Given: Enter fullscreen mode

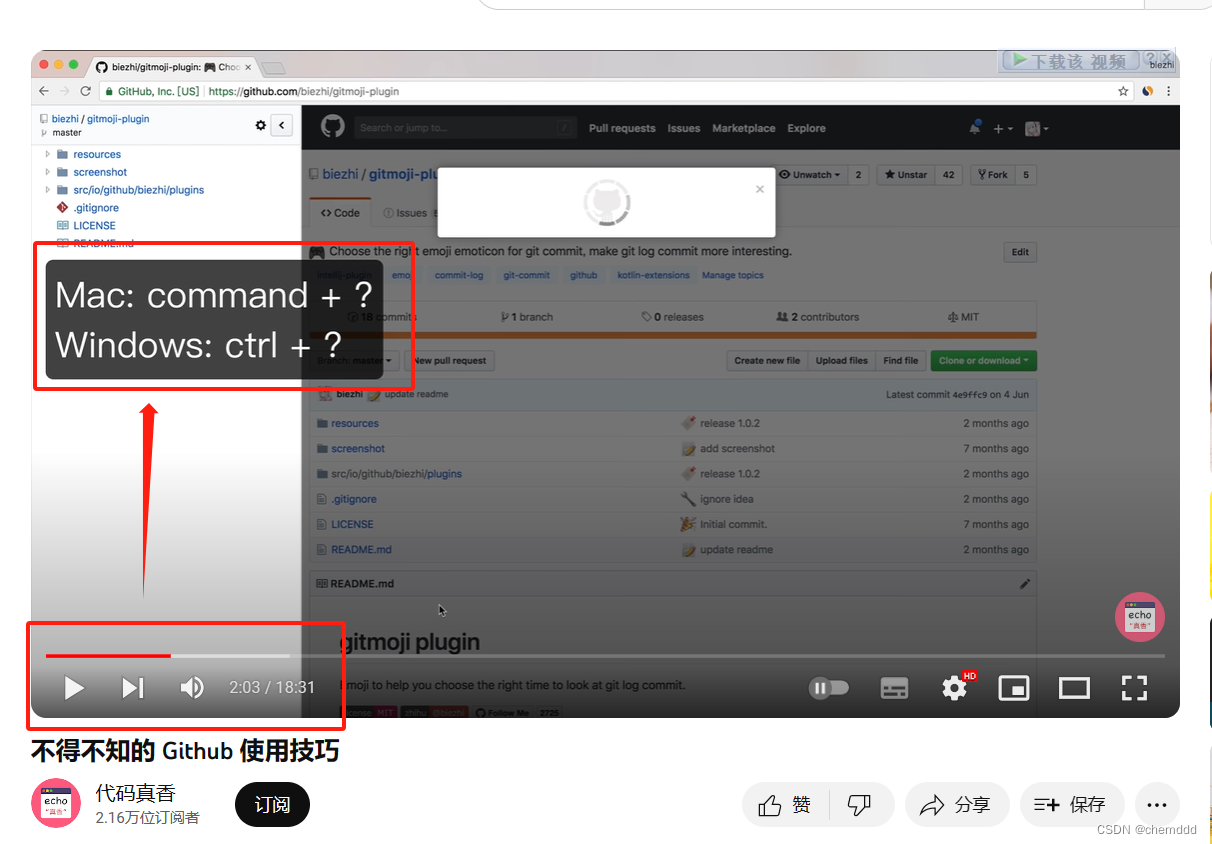Looking at the screenshot, I should coord(1134,688).
